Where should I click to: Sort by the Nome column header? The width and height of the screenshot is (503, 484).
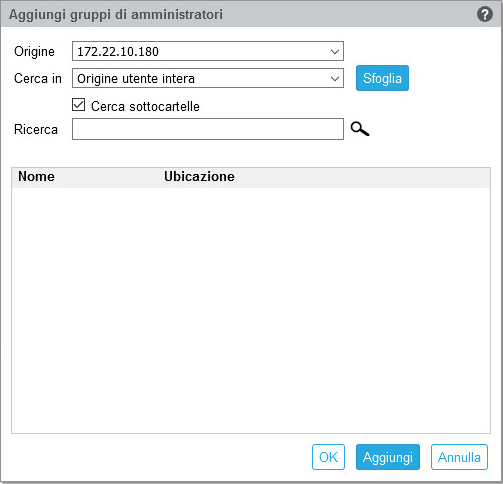[x=36, y=176]
